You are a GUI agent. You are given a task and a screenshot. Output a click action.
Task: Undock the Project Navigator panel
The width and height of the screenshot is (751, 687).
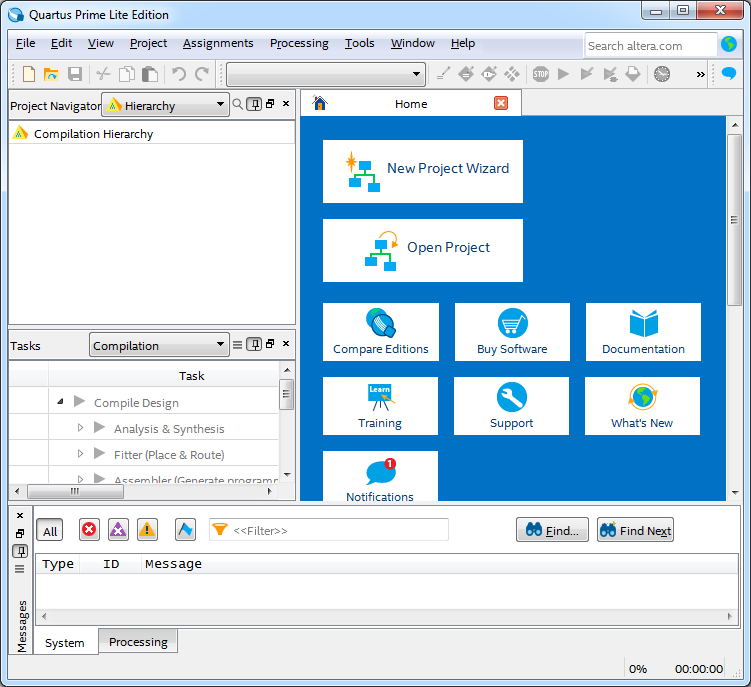pyautogui.click(x=270, y=103)
